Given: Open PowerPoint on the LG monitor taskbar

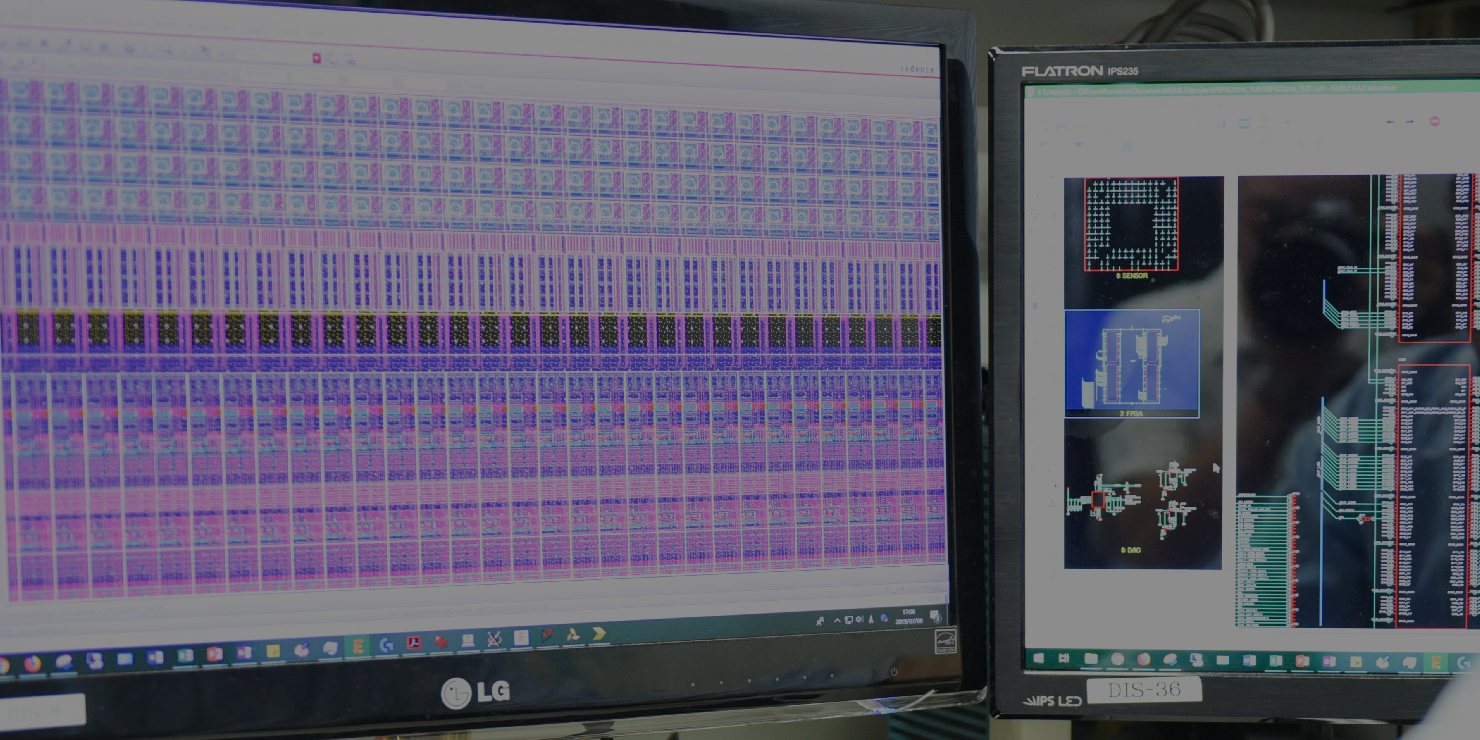Looking at the screenshot, I should (x=215, y=653).
